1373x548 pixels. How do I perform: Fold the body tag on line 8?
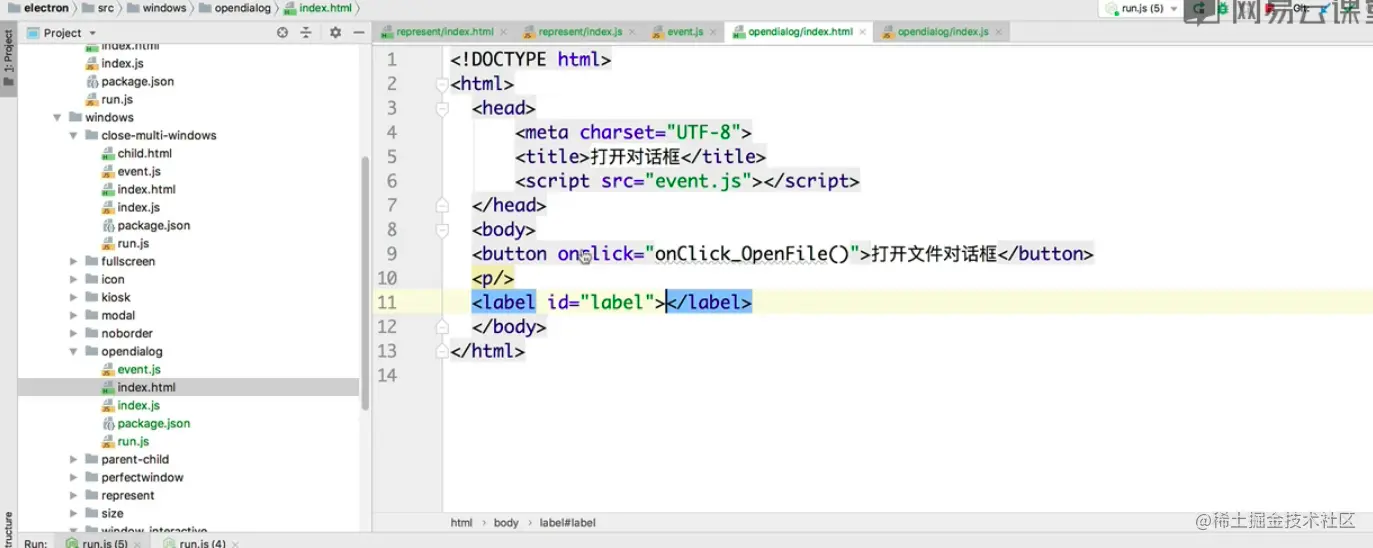(x=441, y=230)
